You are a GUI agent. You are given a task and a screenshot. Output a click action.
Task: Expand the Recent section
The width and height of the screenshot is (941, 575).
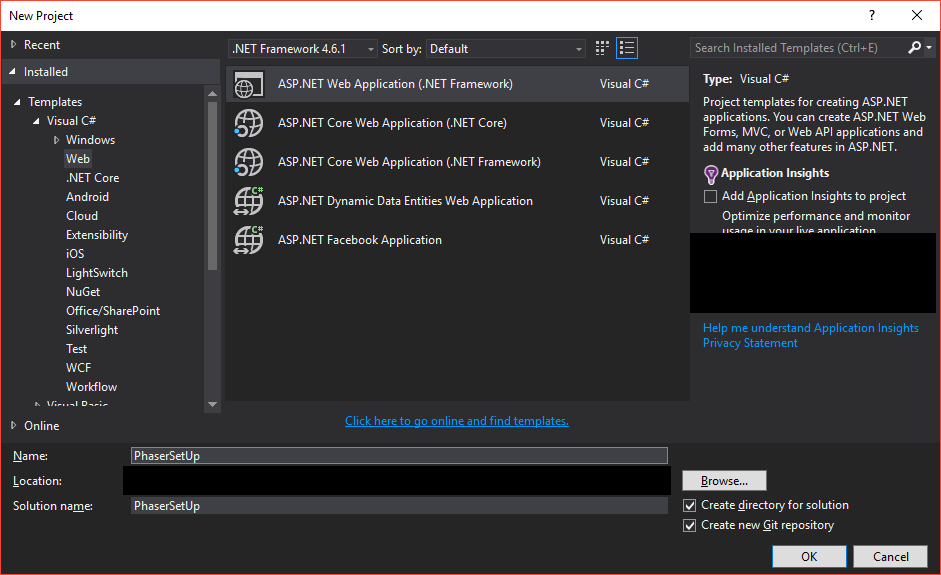14,44
